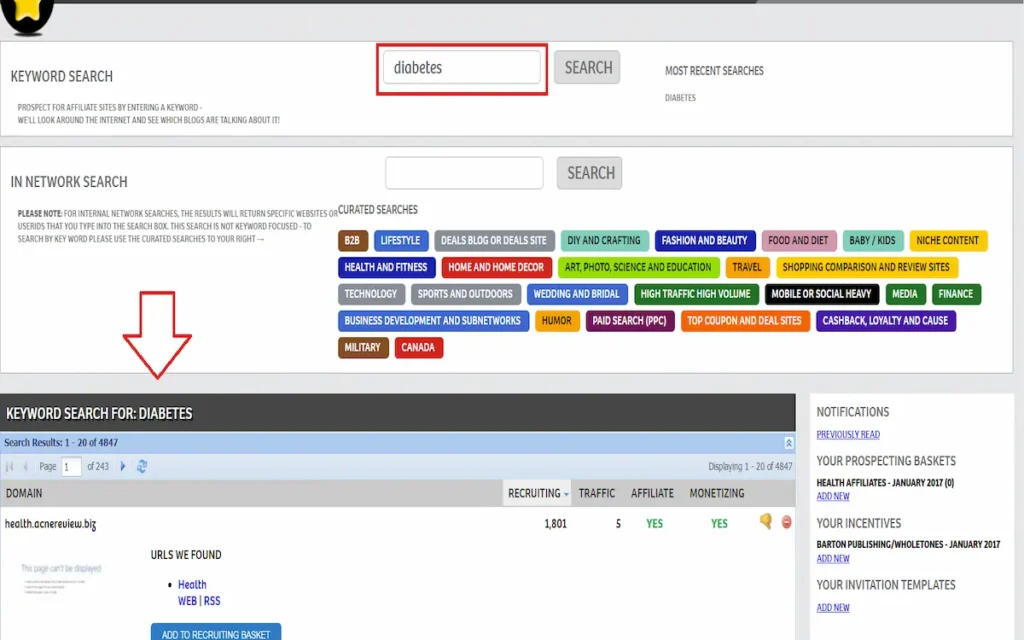Pick the Fashion and Beauty tag
This screenshot has width=1024, height=640.
705,240
